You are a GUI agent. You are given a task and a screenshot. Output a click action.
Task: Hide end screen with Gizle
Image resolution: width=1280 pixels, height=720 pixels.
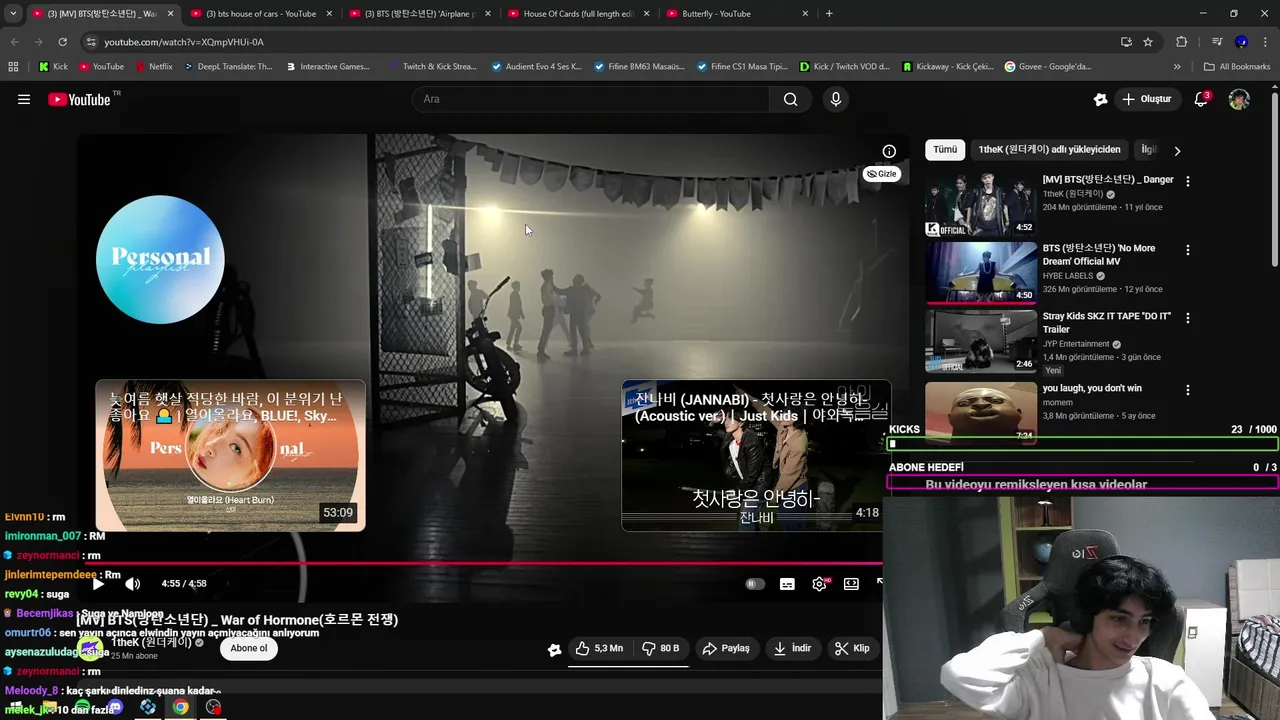(x=882, y=174)
